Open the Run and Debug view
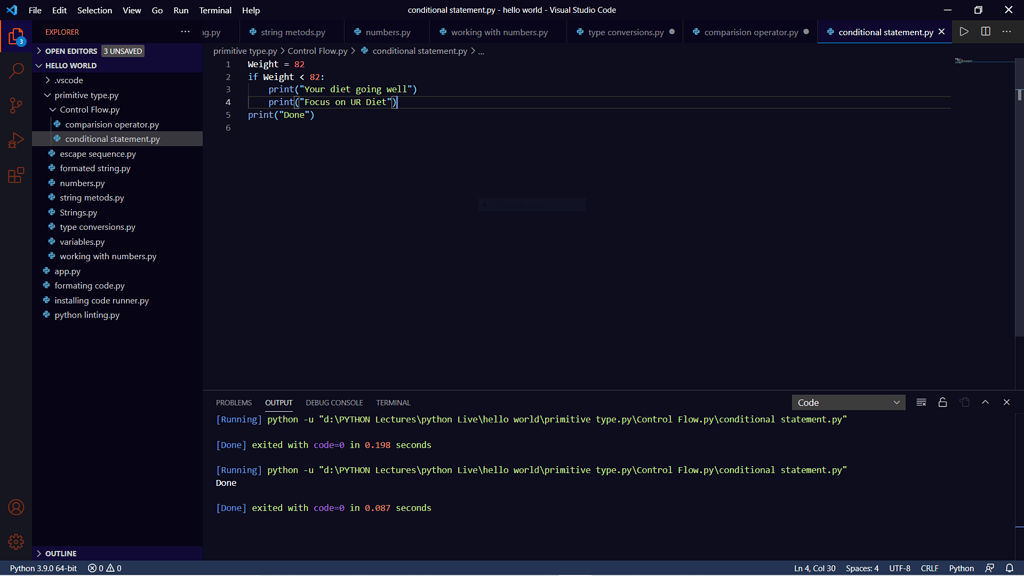Screen dimensions: 1024x576 pos(16,140)
